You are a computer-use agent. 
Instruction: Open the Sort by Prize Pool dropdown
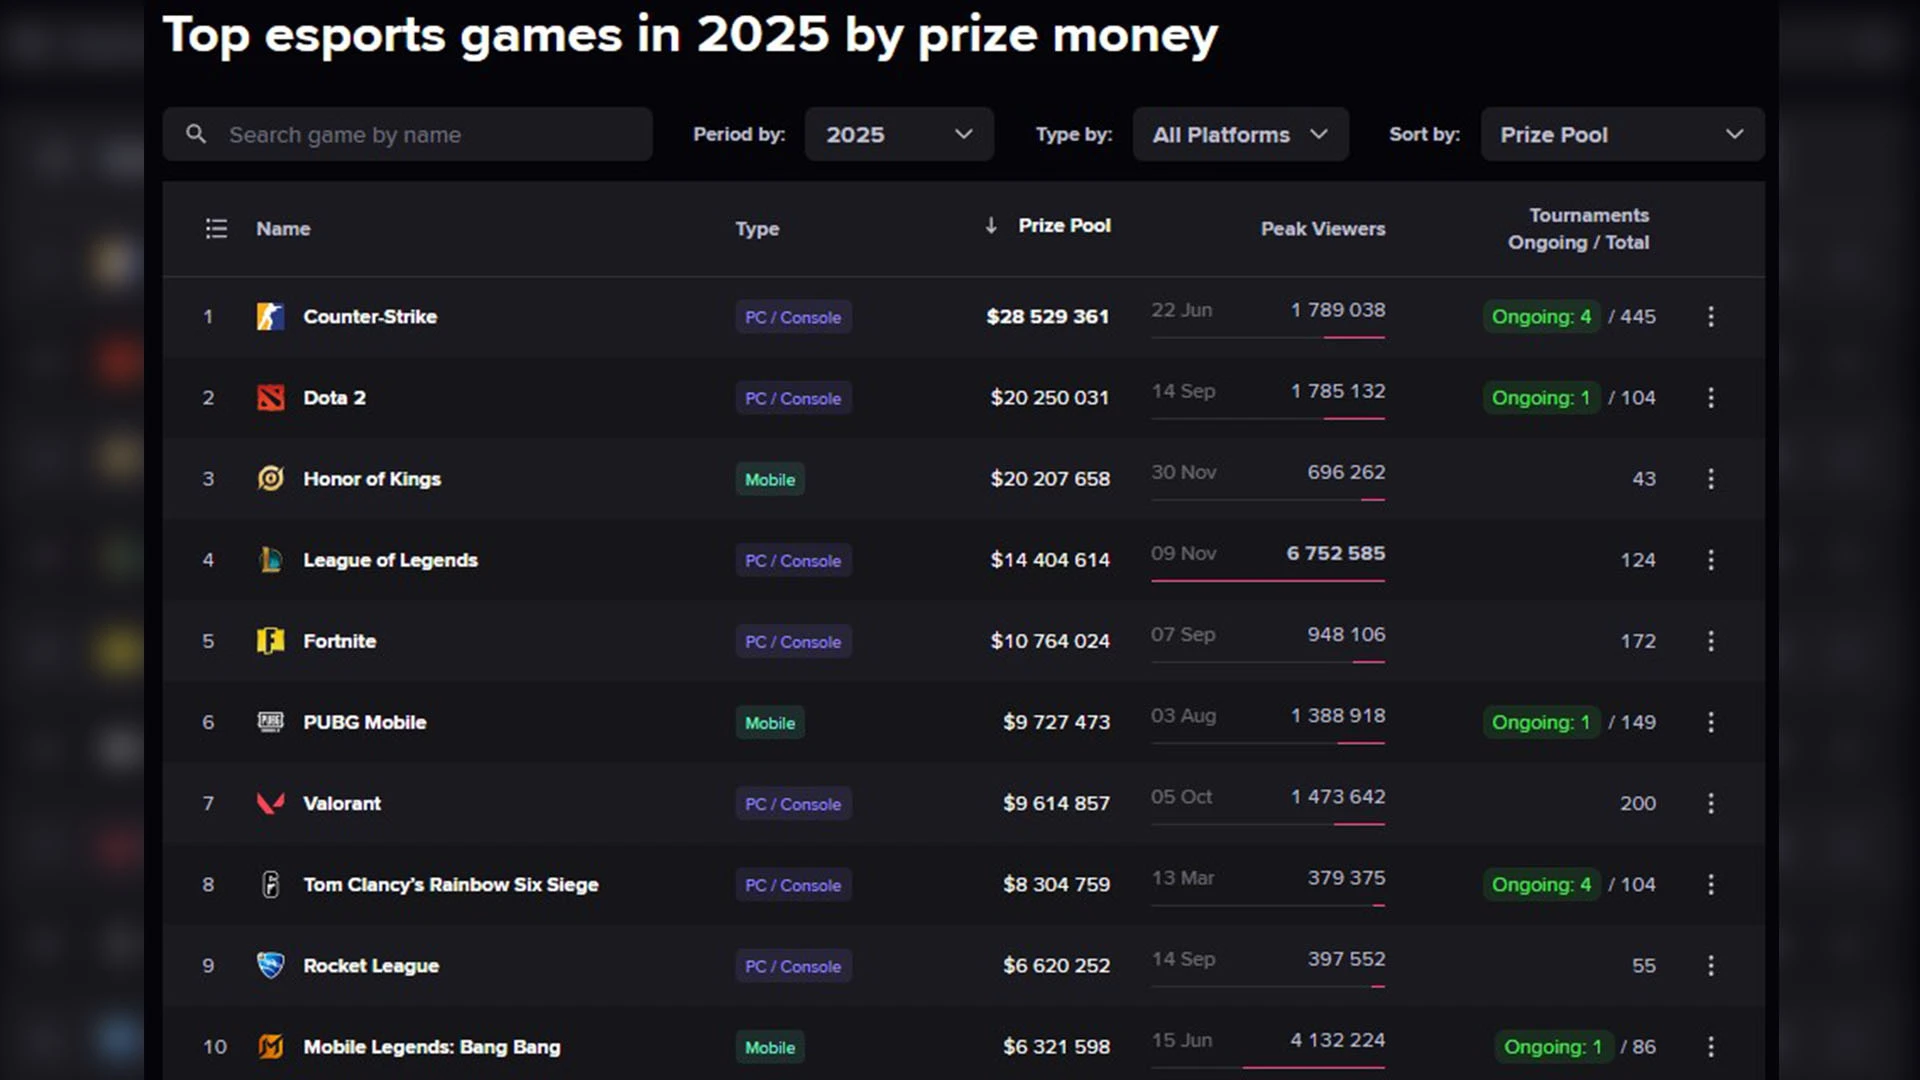pyautogui.click(x=1622, y=134)
